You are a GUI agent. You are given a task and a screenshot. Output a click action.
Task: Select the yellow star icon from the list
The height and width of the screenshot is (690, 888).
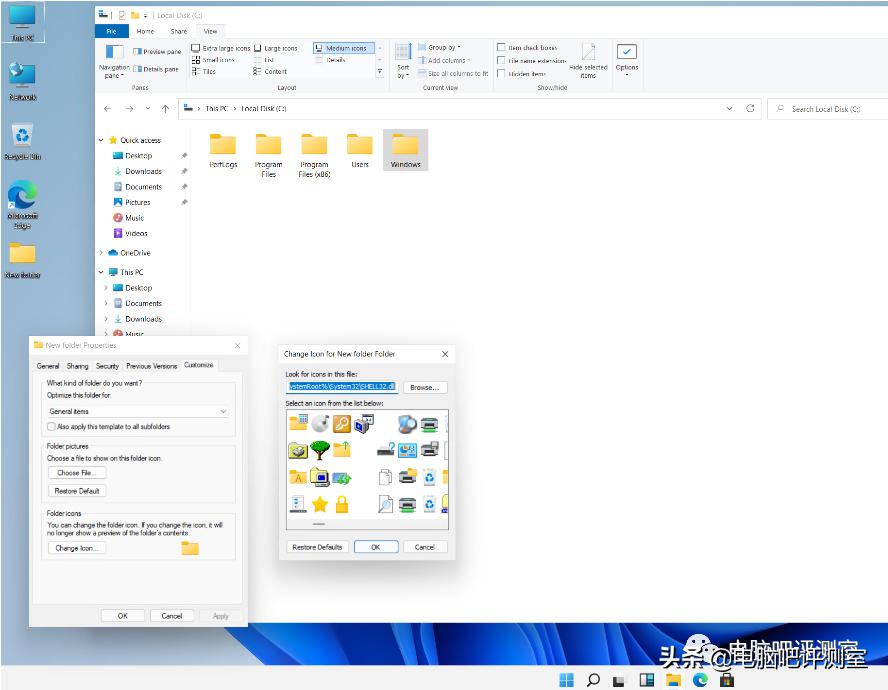click(320, 503)
